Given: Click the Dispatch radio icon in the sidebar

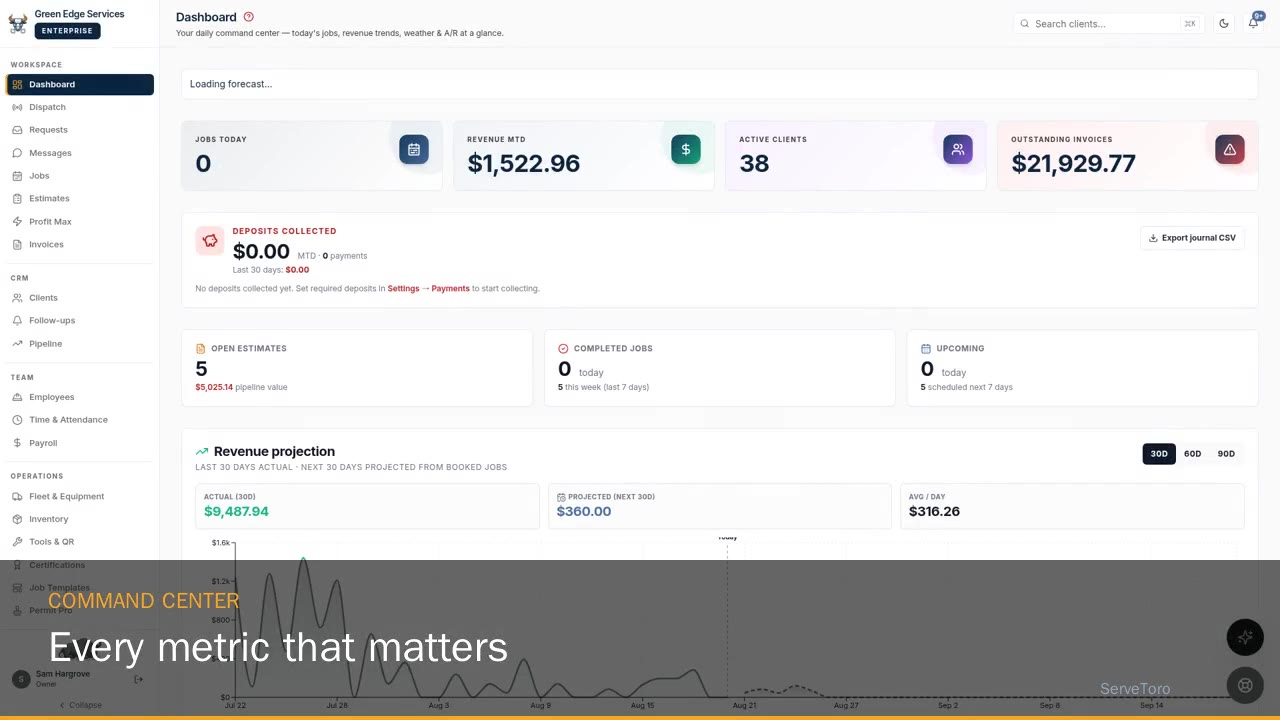Looking at the screenshot, I should [18, 107].
